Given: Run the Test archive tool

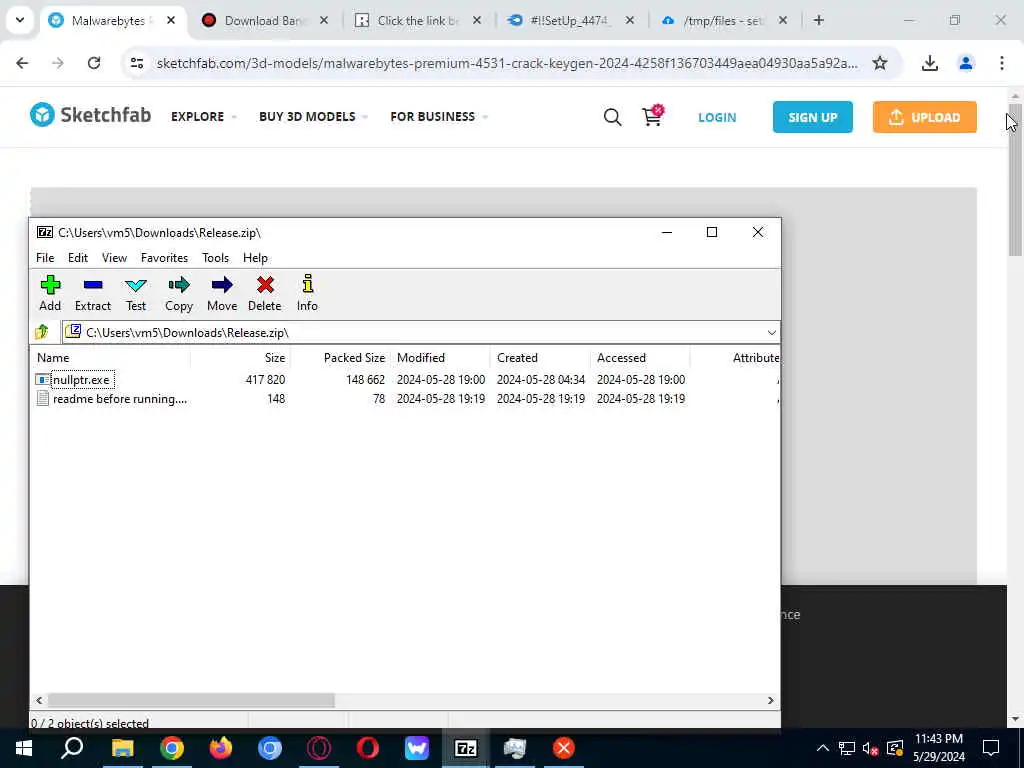Looking at the screenshot, I should point(136,293).
